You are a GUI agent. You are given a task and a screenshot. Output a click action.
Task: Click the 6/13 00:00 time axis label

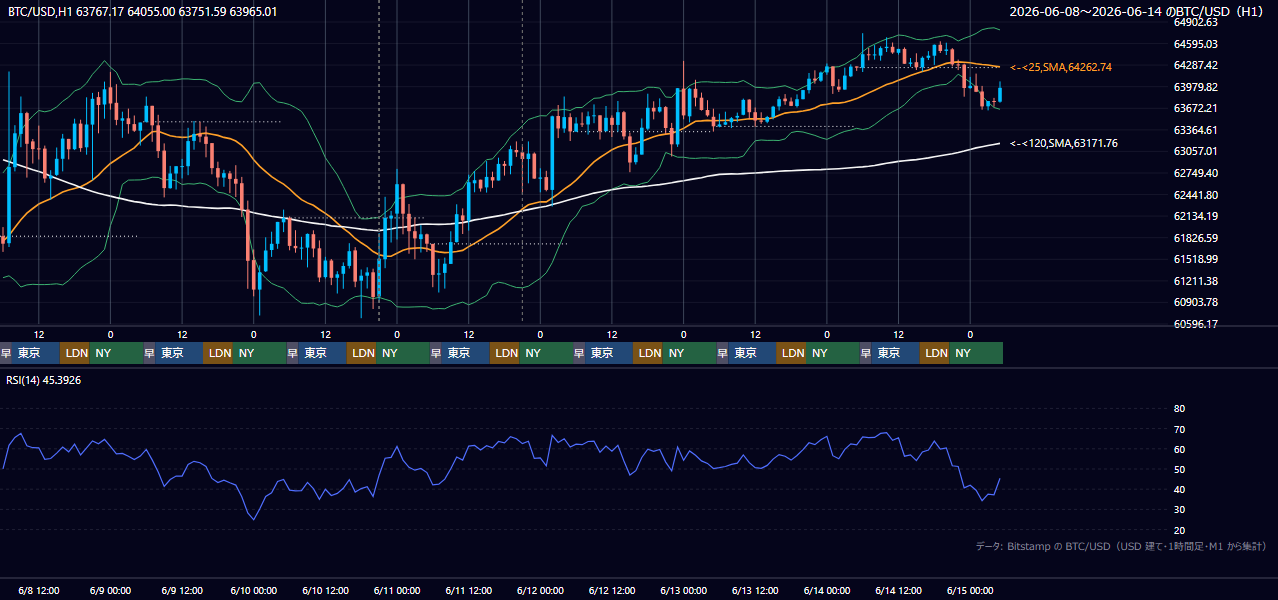pyautogui.click(x=684, y=590)
